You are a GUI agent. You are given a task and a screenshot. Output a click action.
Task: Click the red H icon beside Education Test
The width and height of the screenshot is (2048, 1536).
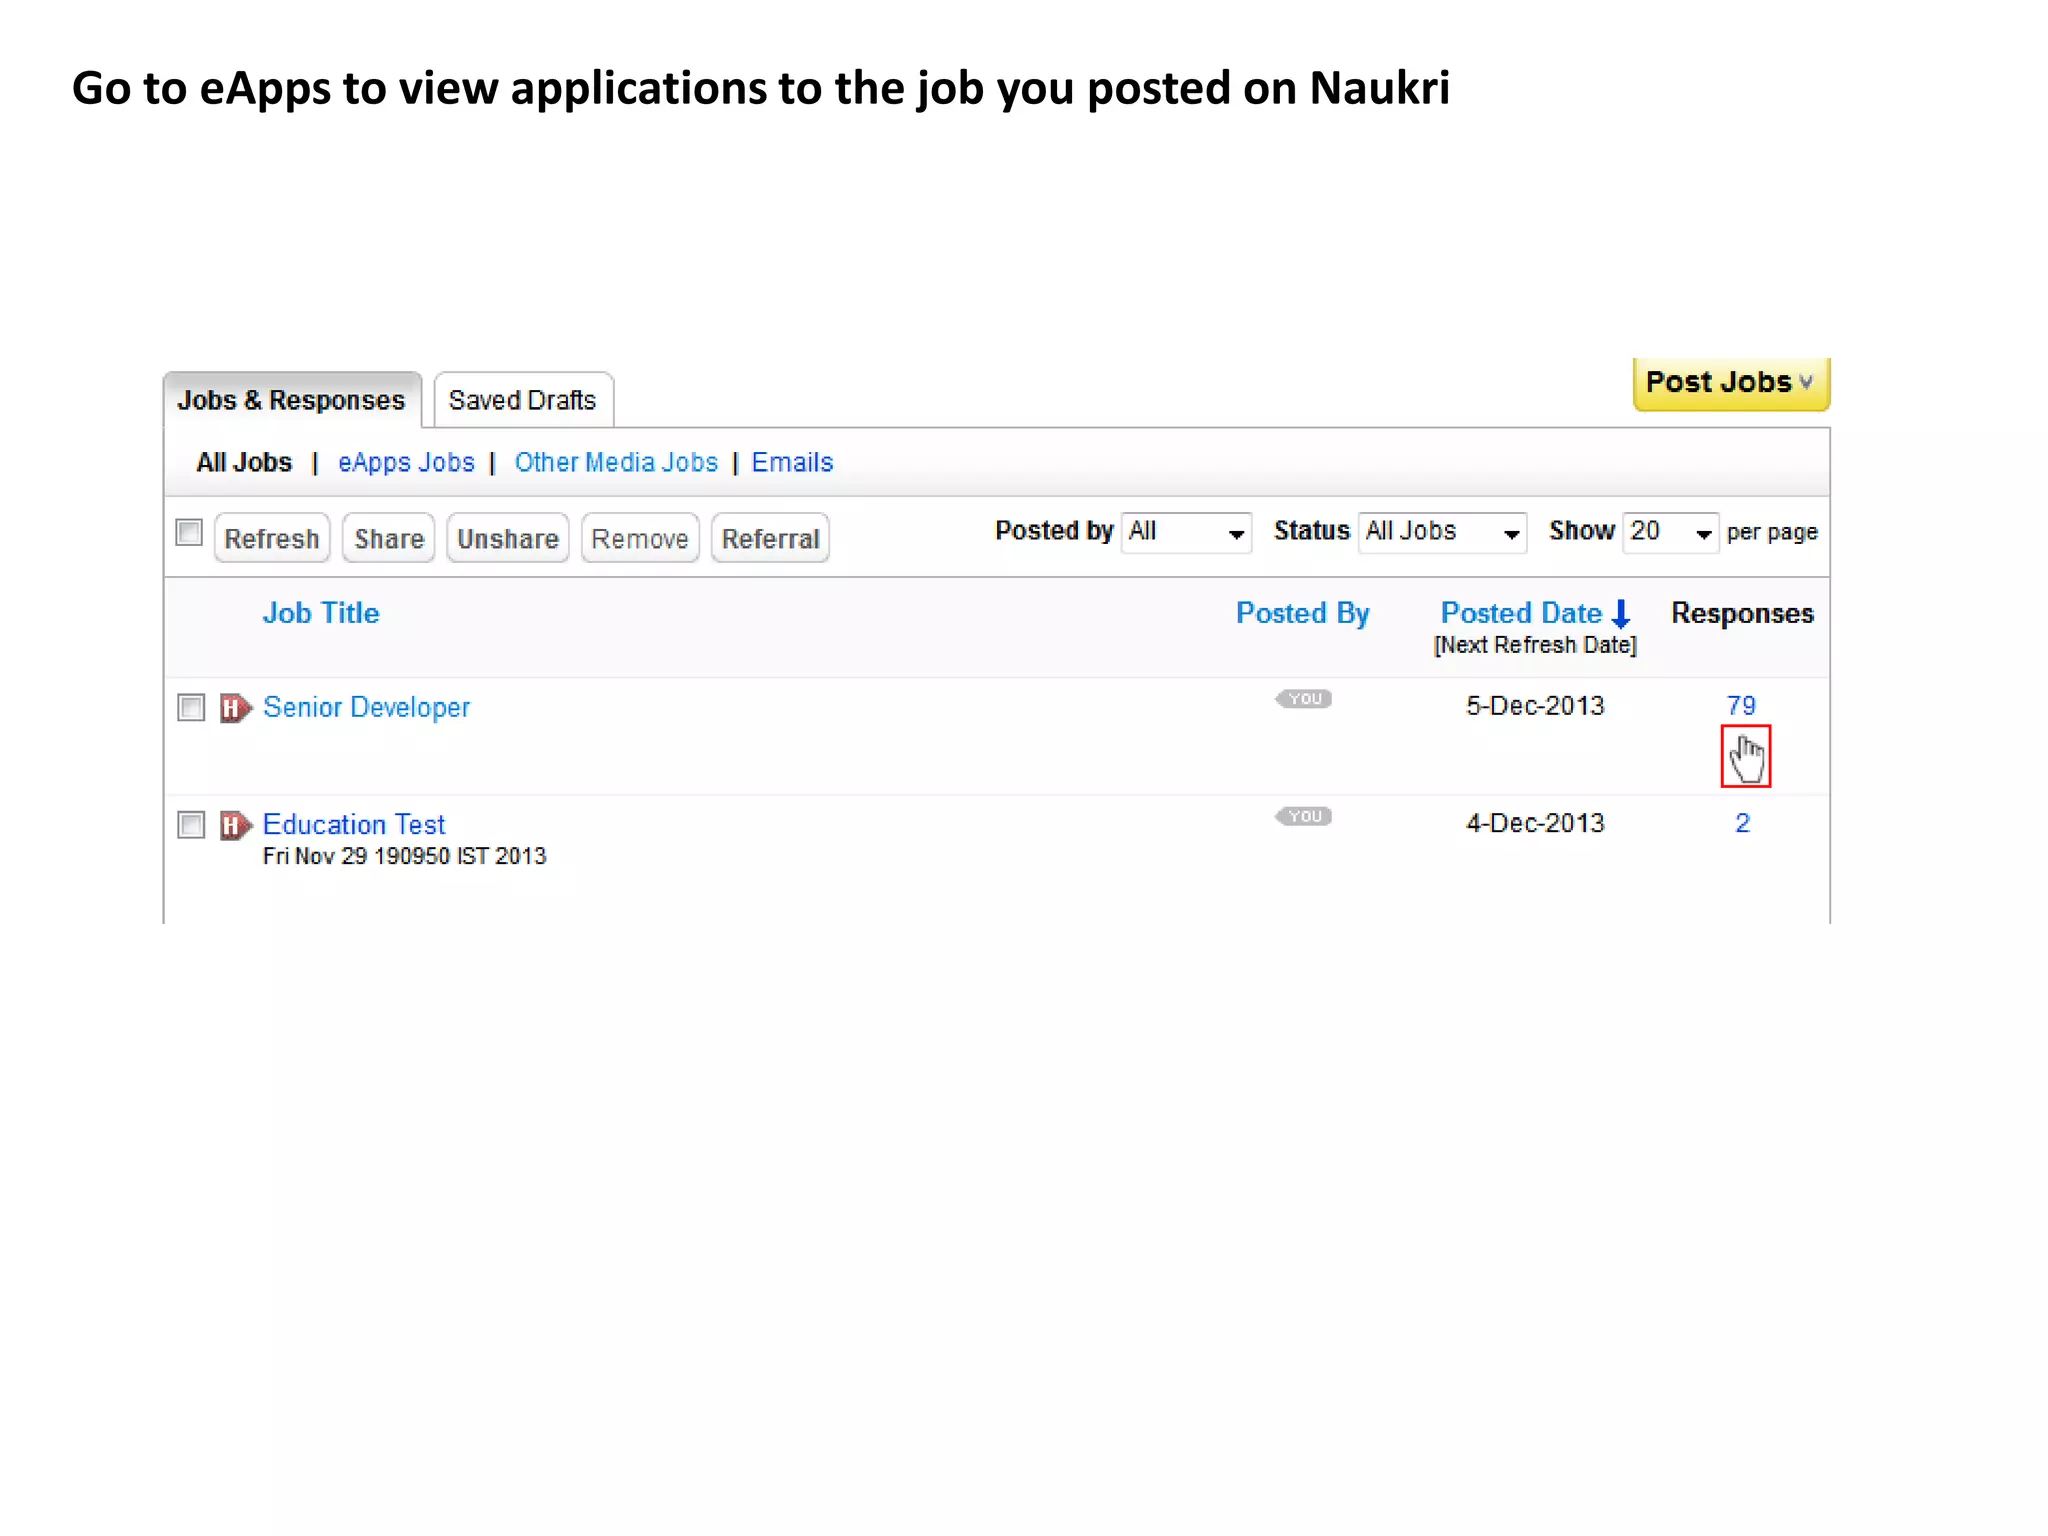click(x=235, y=825)
